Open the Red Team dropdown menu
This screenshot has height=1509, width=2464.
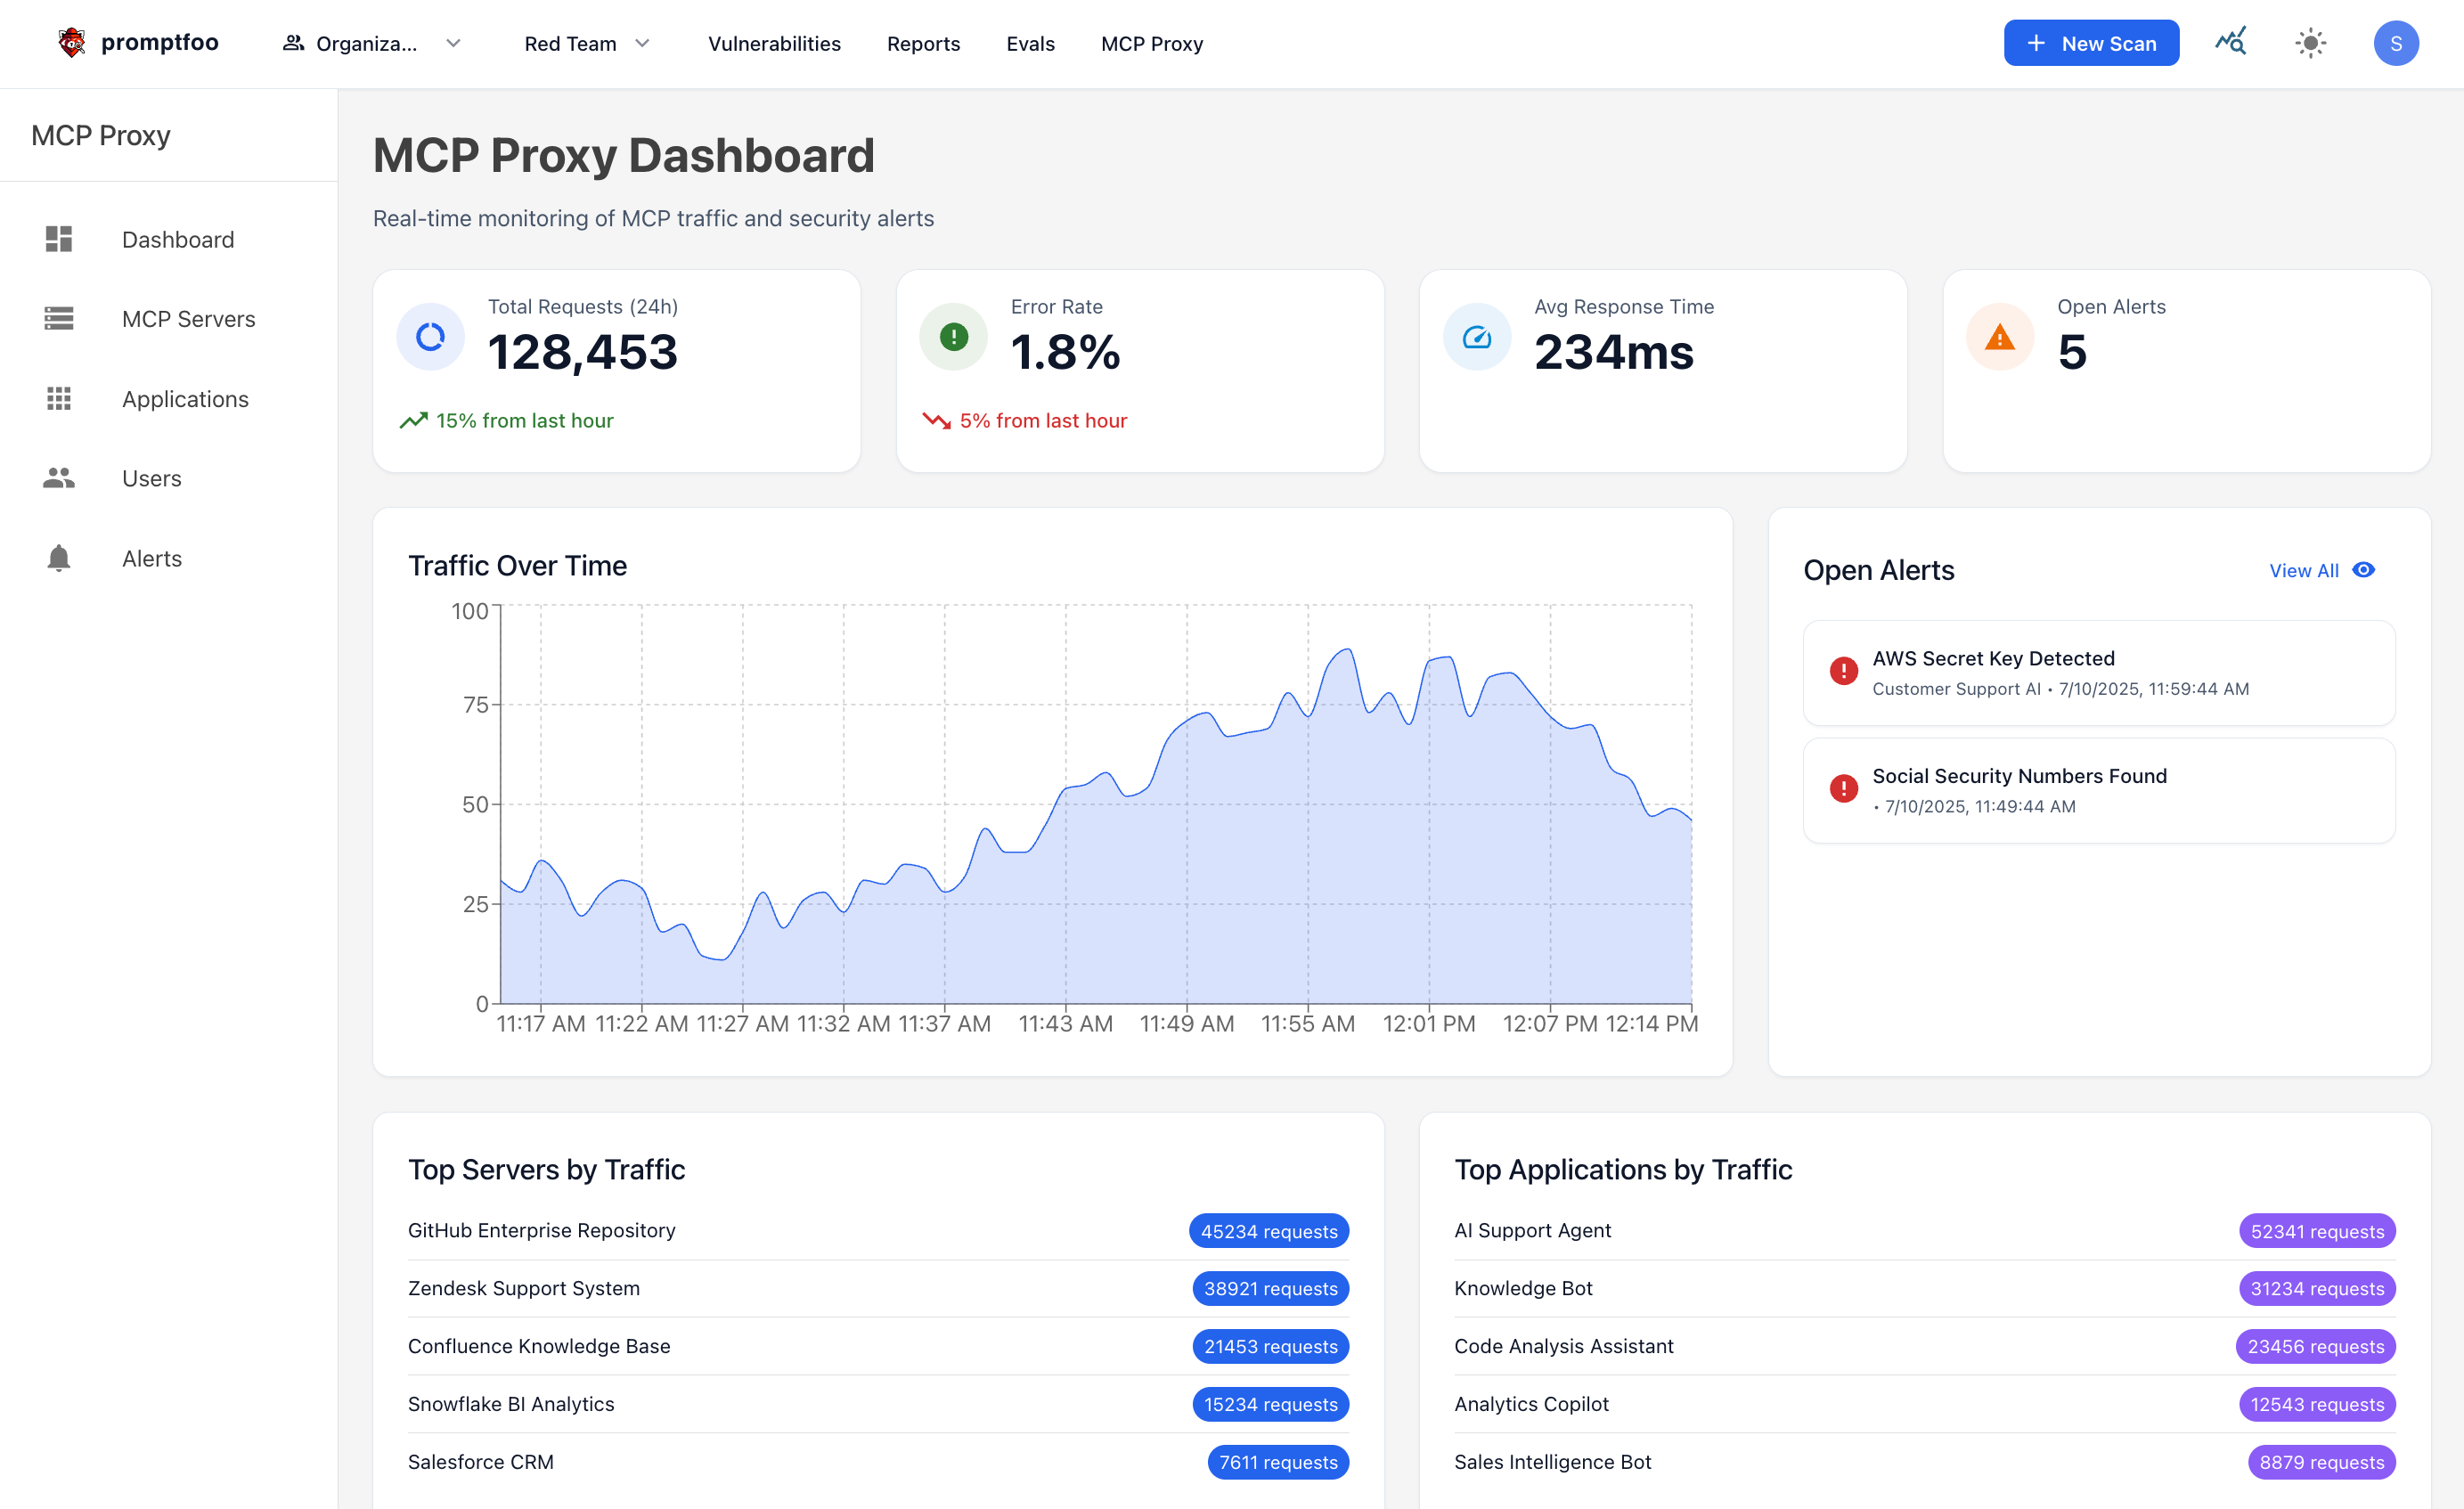(587, 43)
